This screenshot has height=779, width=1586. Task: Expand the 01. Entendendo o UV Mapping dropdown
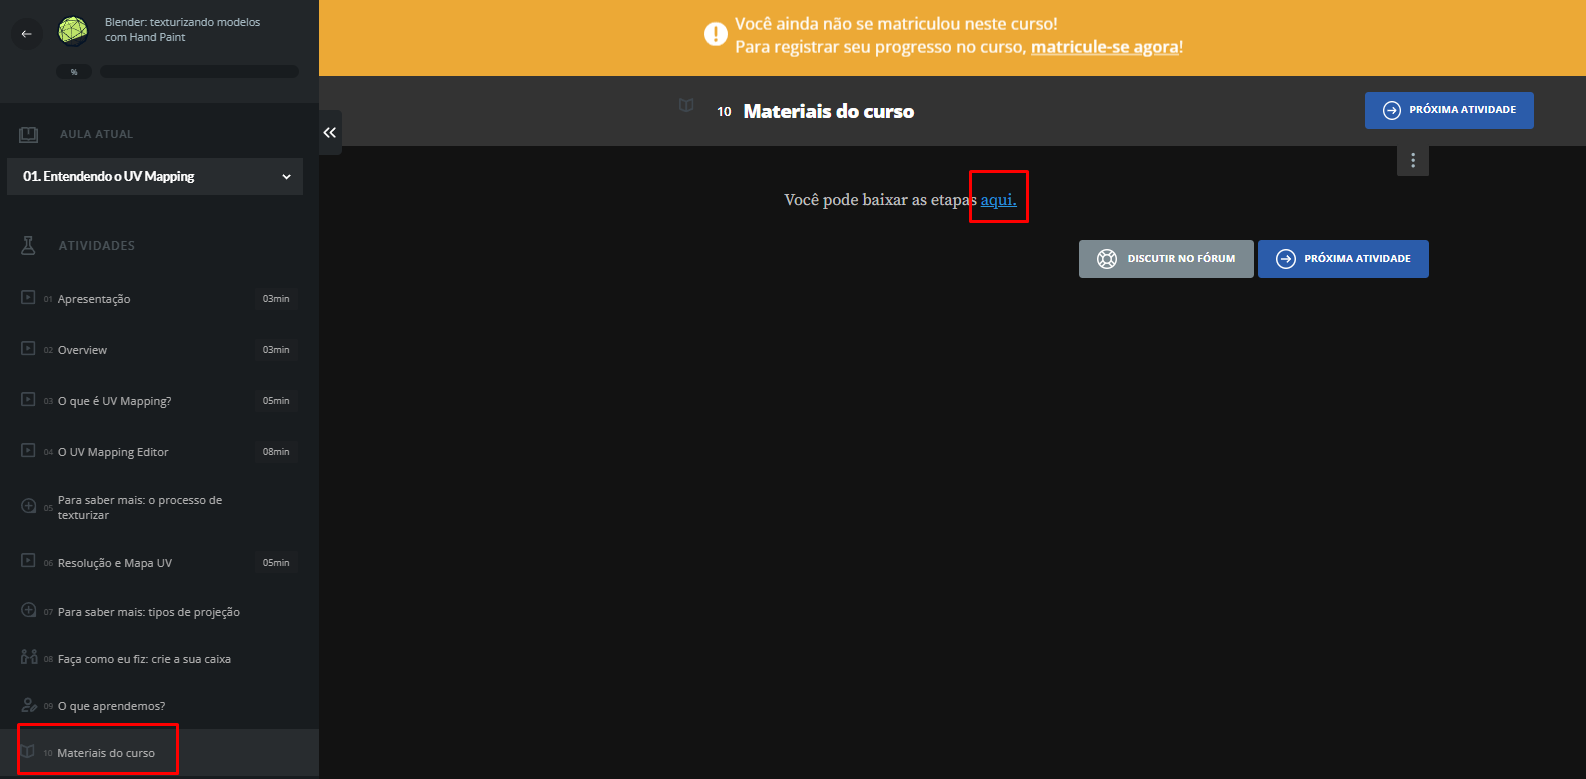point(155,176)
